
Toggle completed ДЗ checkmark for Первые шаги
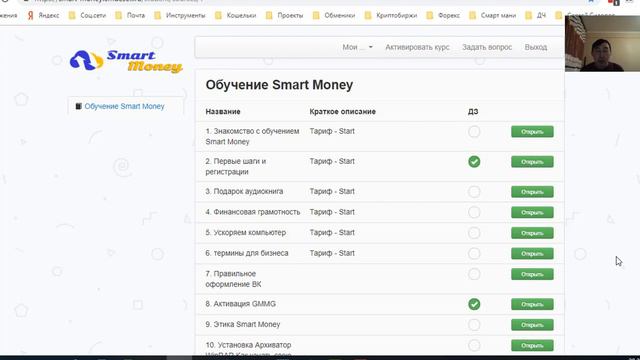pyautogui.click(x=474, y=162)
